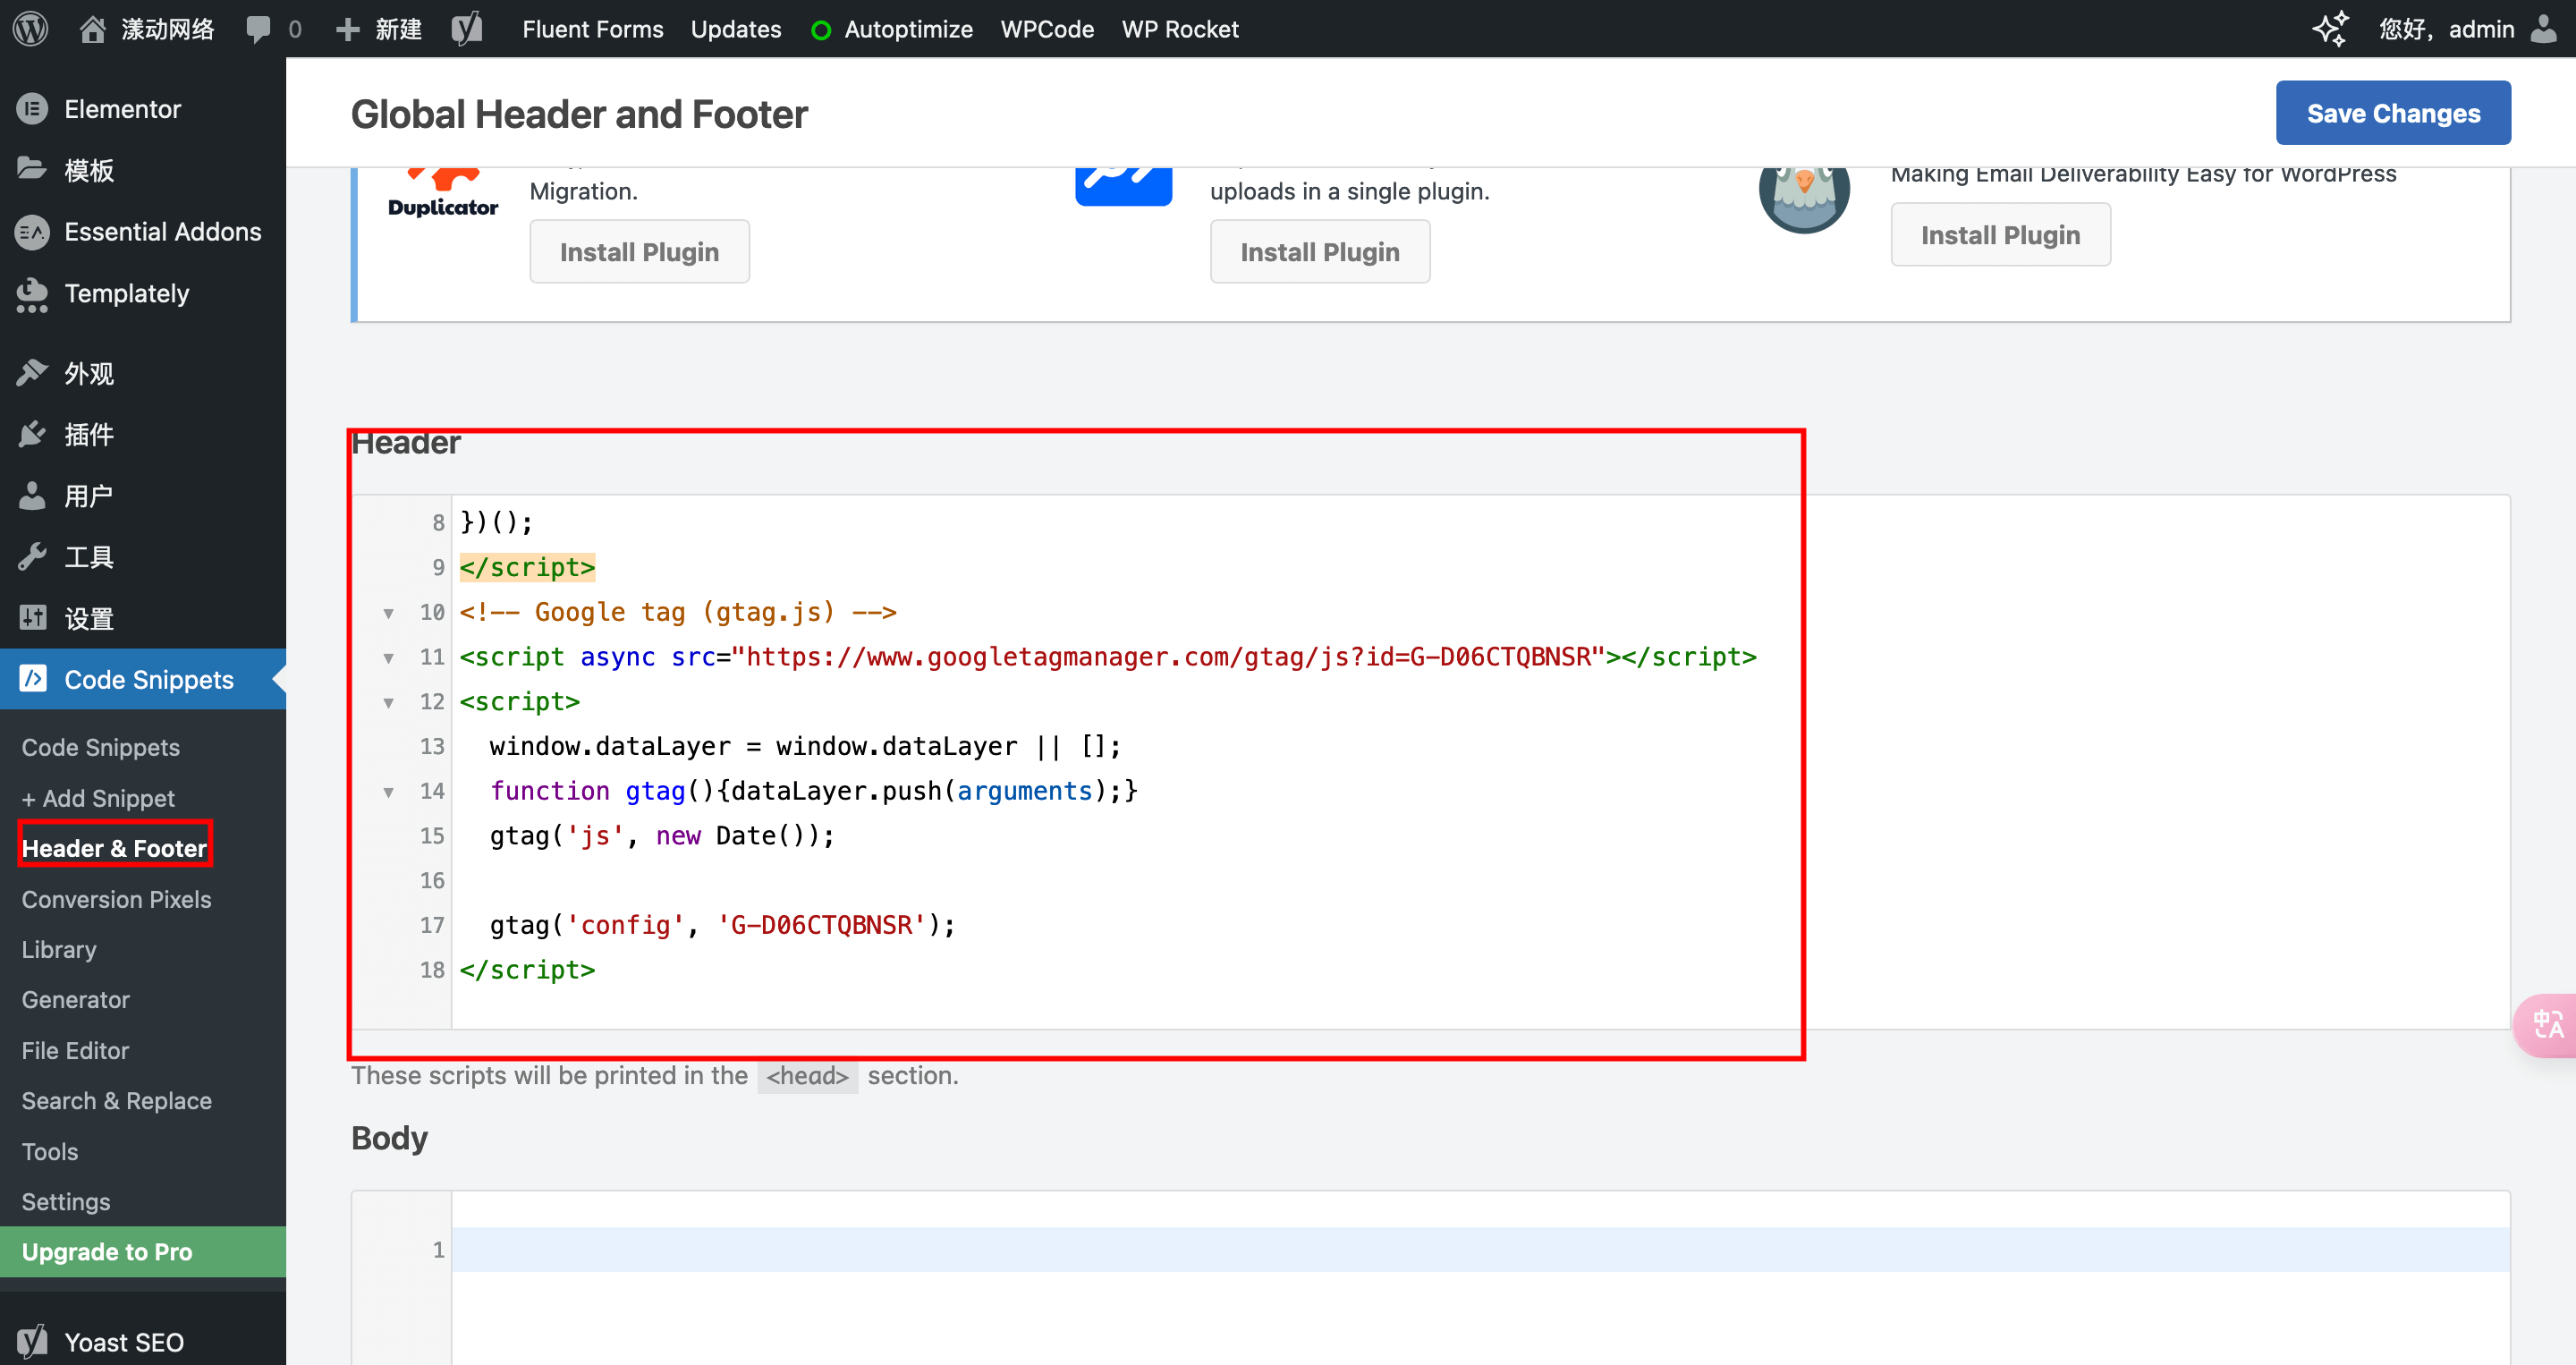Click Save Changes button
Viewport: 2576px width, 1365px height.
[x=2392, y=113]
